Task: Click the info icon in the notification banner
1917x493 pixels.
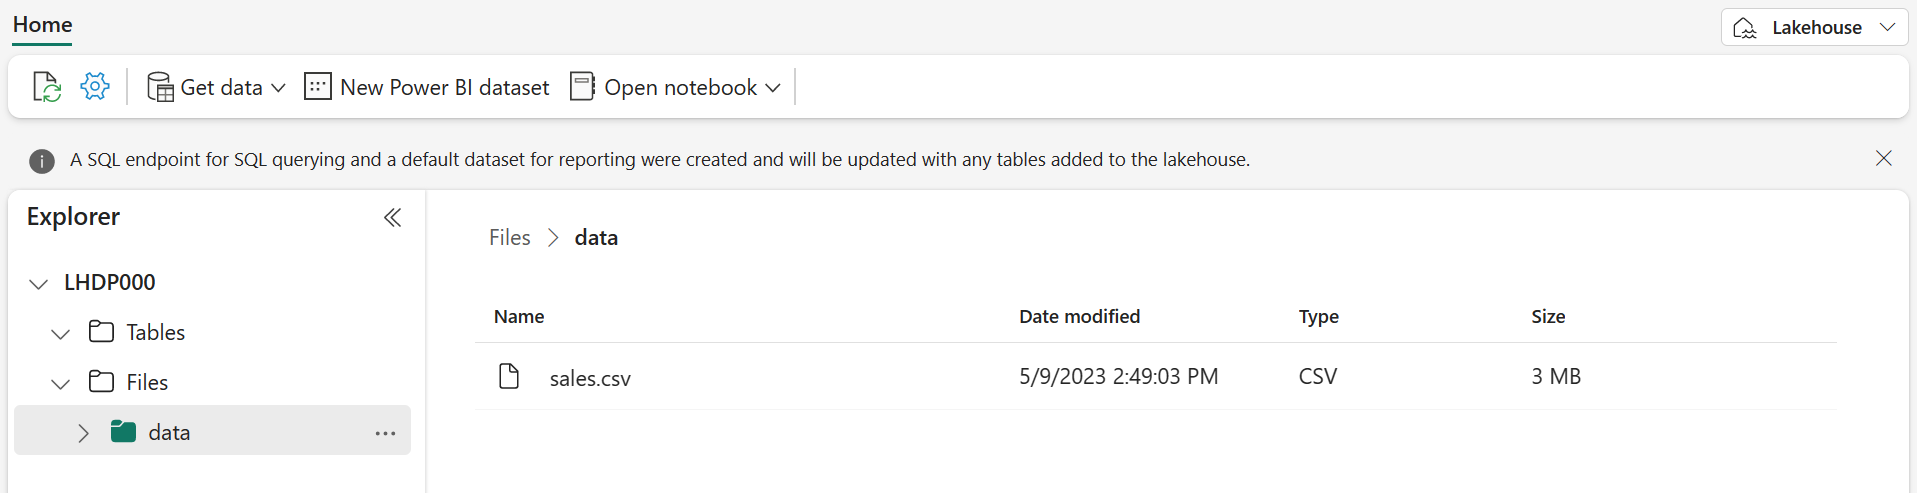Action: click(42, 160)
